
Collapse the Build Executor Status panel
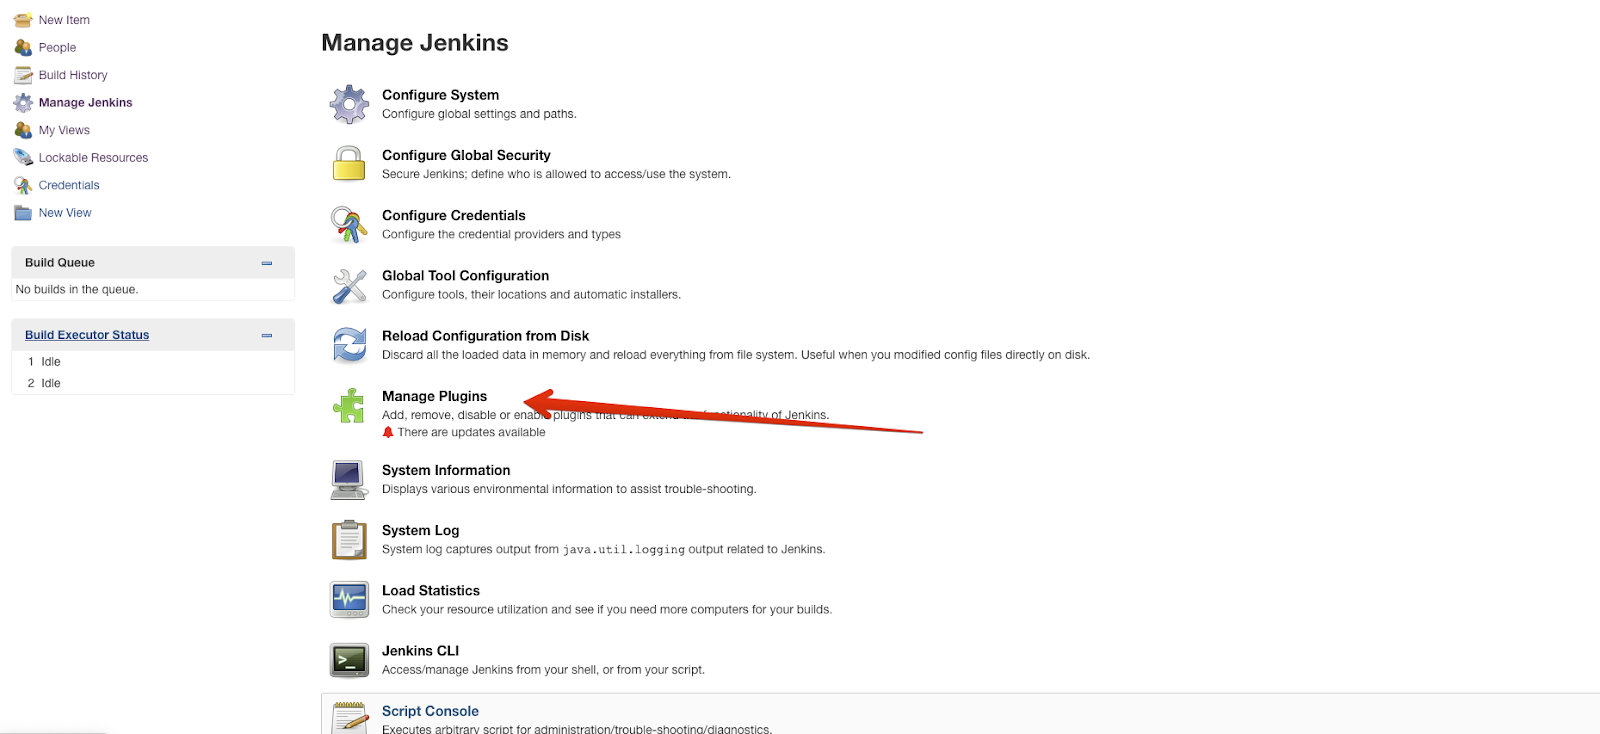coord(267,335)
